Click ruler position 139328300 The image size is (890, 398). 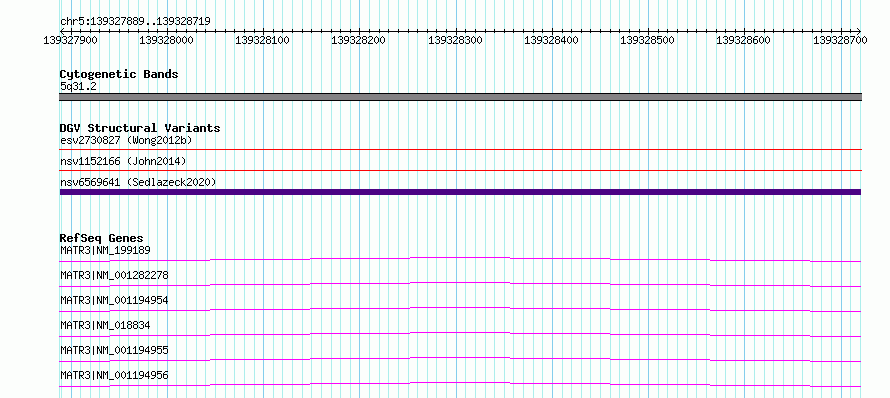pyautogui.click(x=455, y=40)
